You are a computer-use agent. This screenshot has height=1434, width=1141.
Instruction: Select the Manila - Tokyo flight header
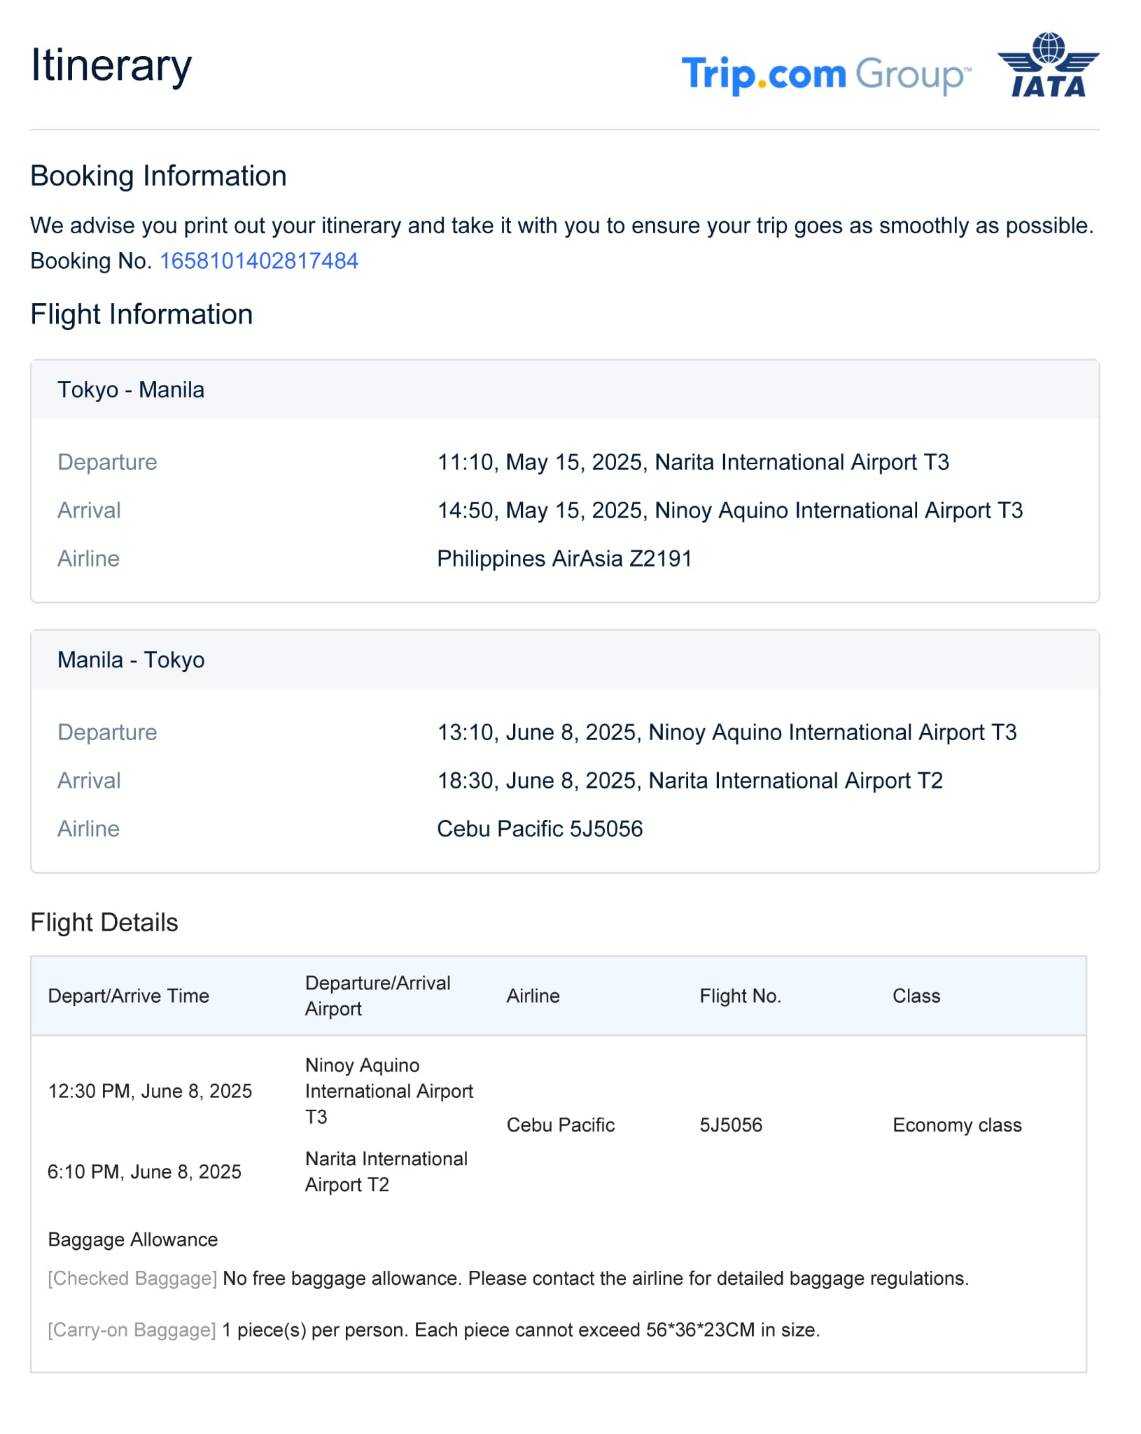tap(131, 660)
